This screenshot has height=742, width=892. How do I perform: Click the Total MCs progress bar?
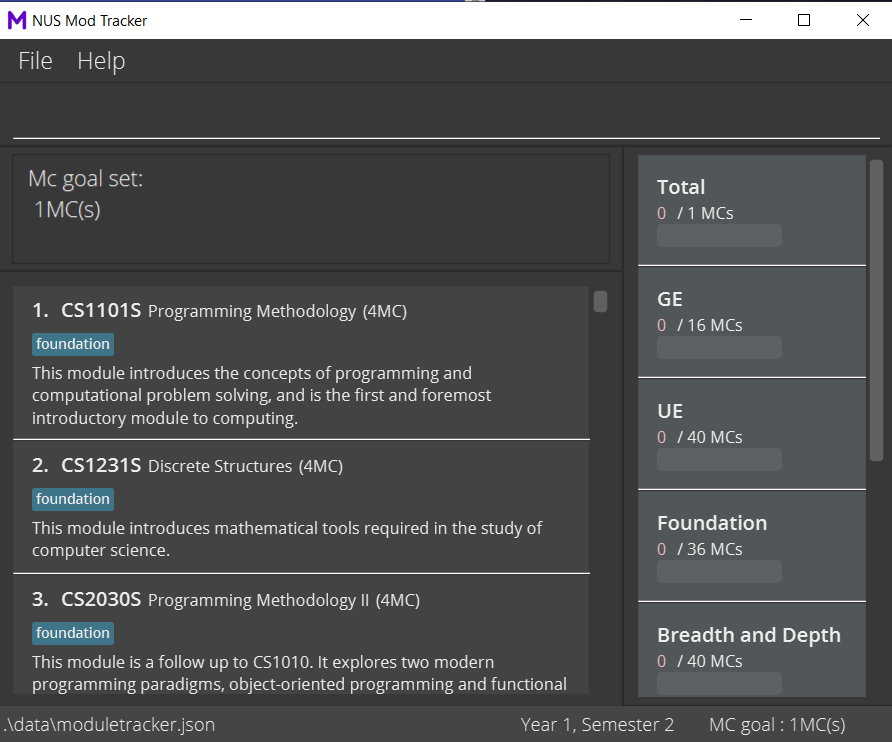(x=719, y=236)
